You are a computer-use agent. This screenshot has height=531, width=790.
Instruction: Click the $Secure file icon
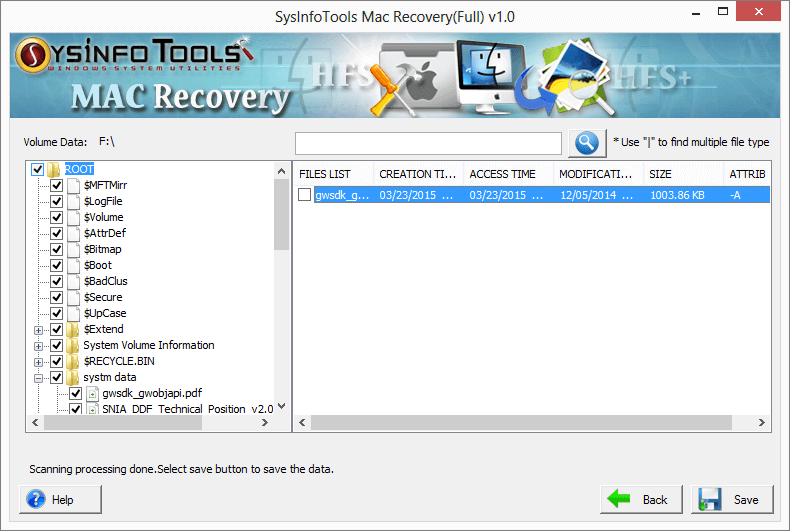[74, 297]
